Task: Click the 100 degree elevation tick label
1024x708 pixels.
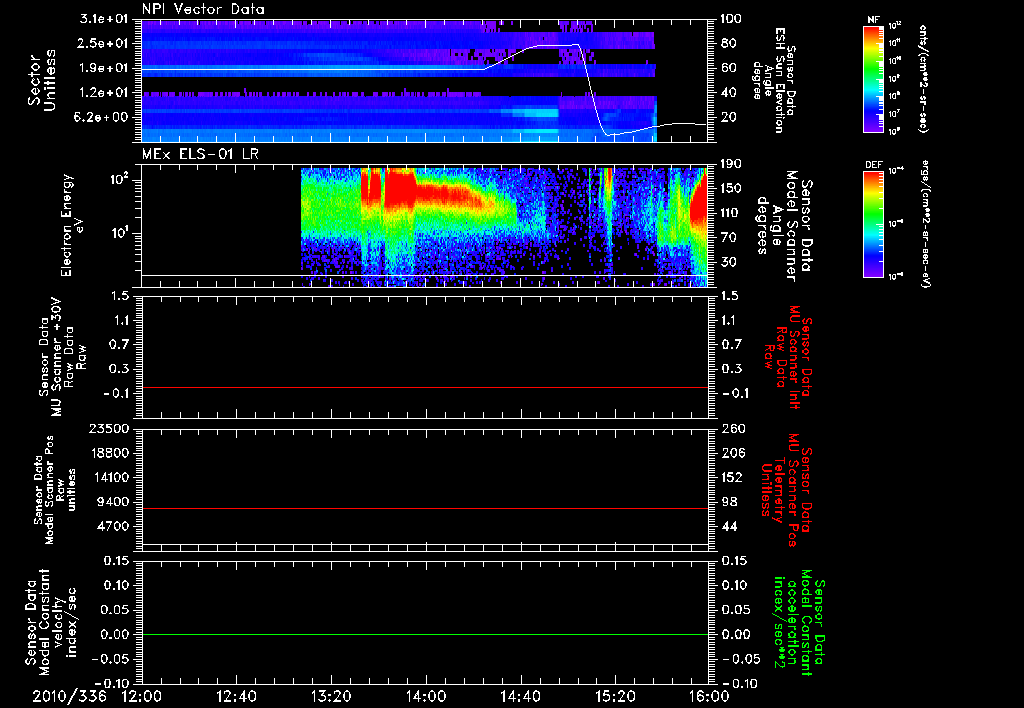Action: [731, 19]
